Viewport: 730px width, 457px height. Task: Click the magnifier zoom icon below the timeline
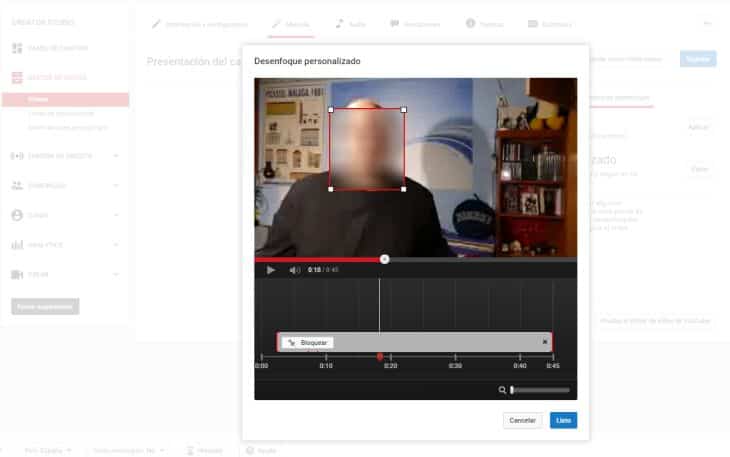pos(502,390)
